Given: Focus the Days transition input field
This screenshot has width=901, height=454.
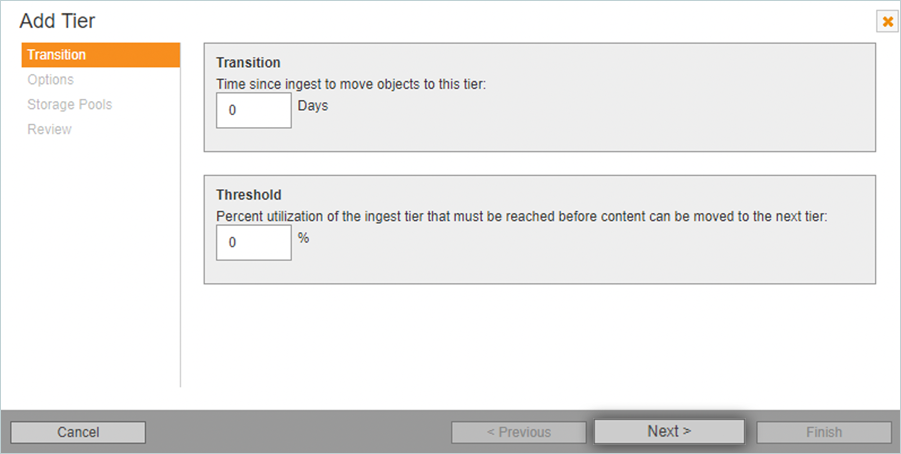Looking at the screenshot, I should (253, 110).
